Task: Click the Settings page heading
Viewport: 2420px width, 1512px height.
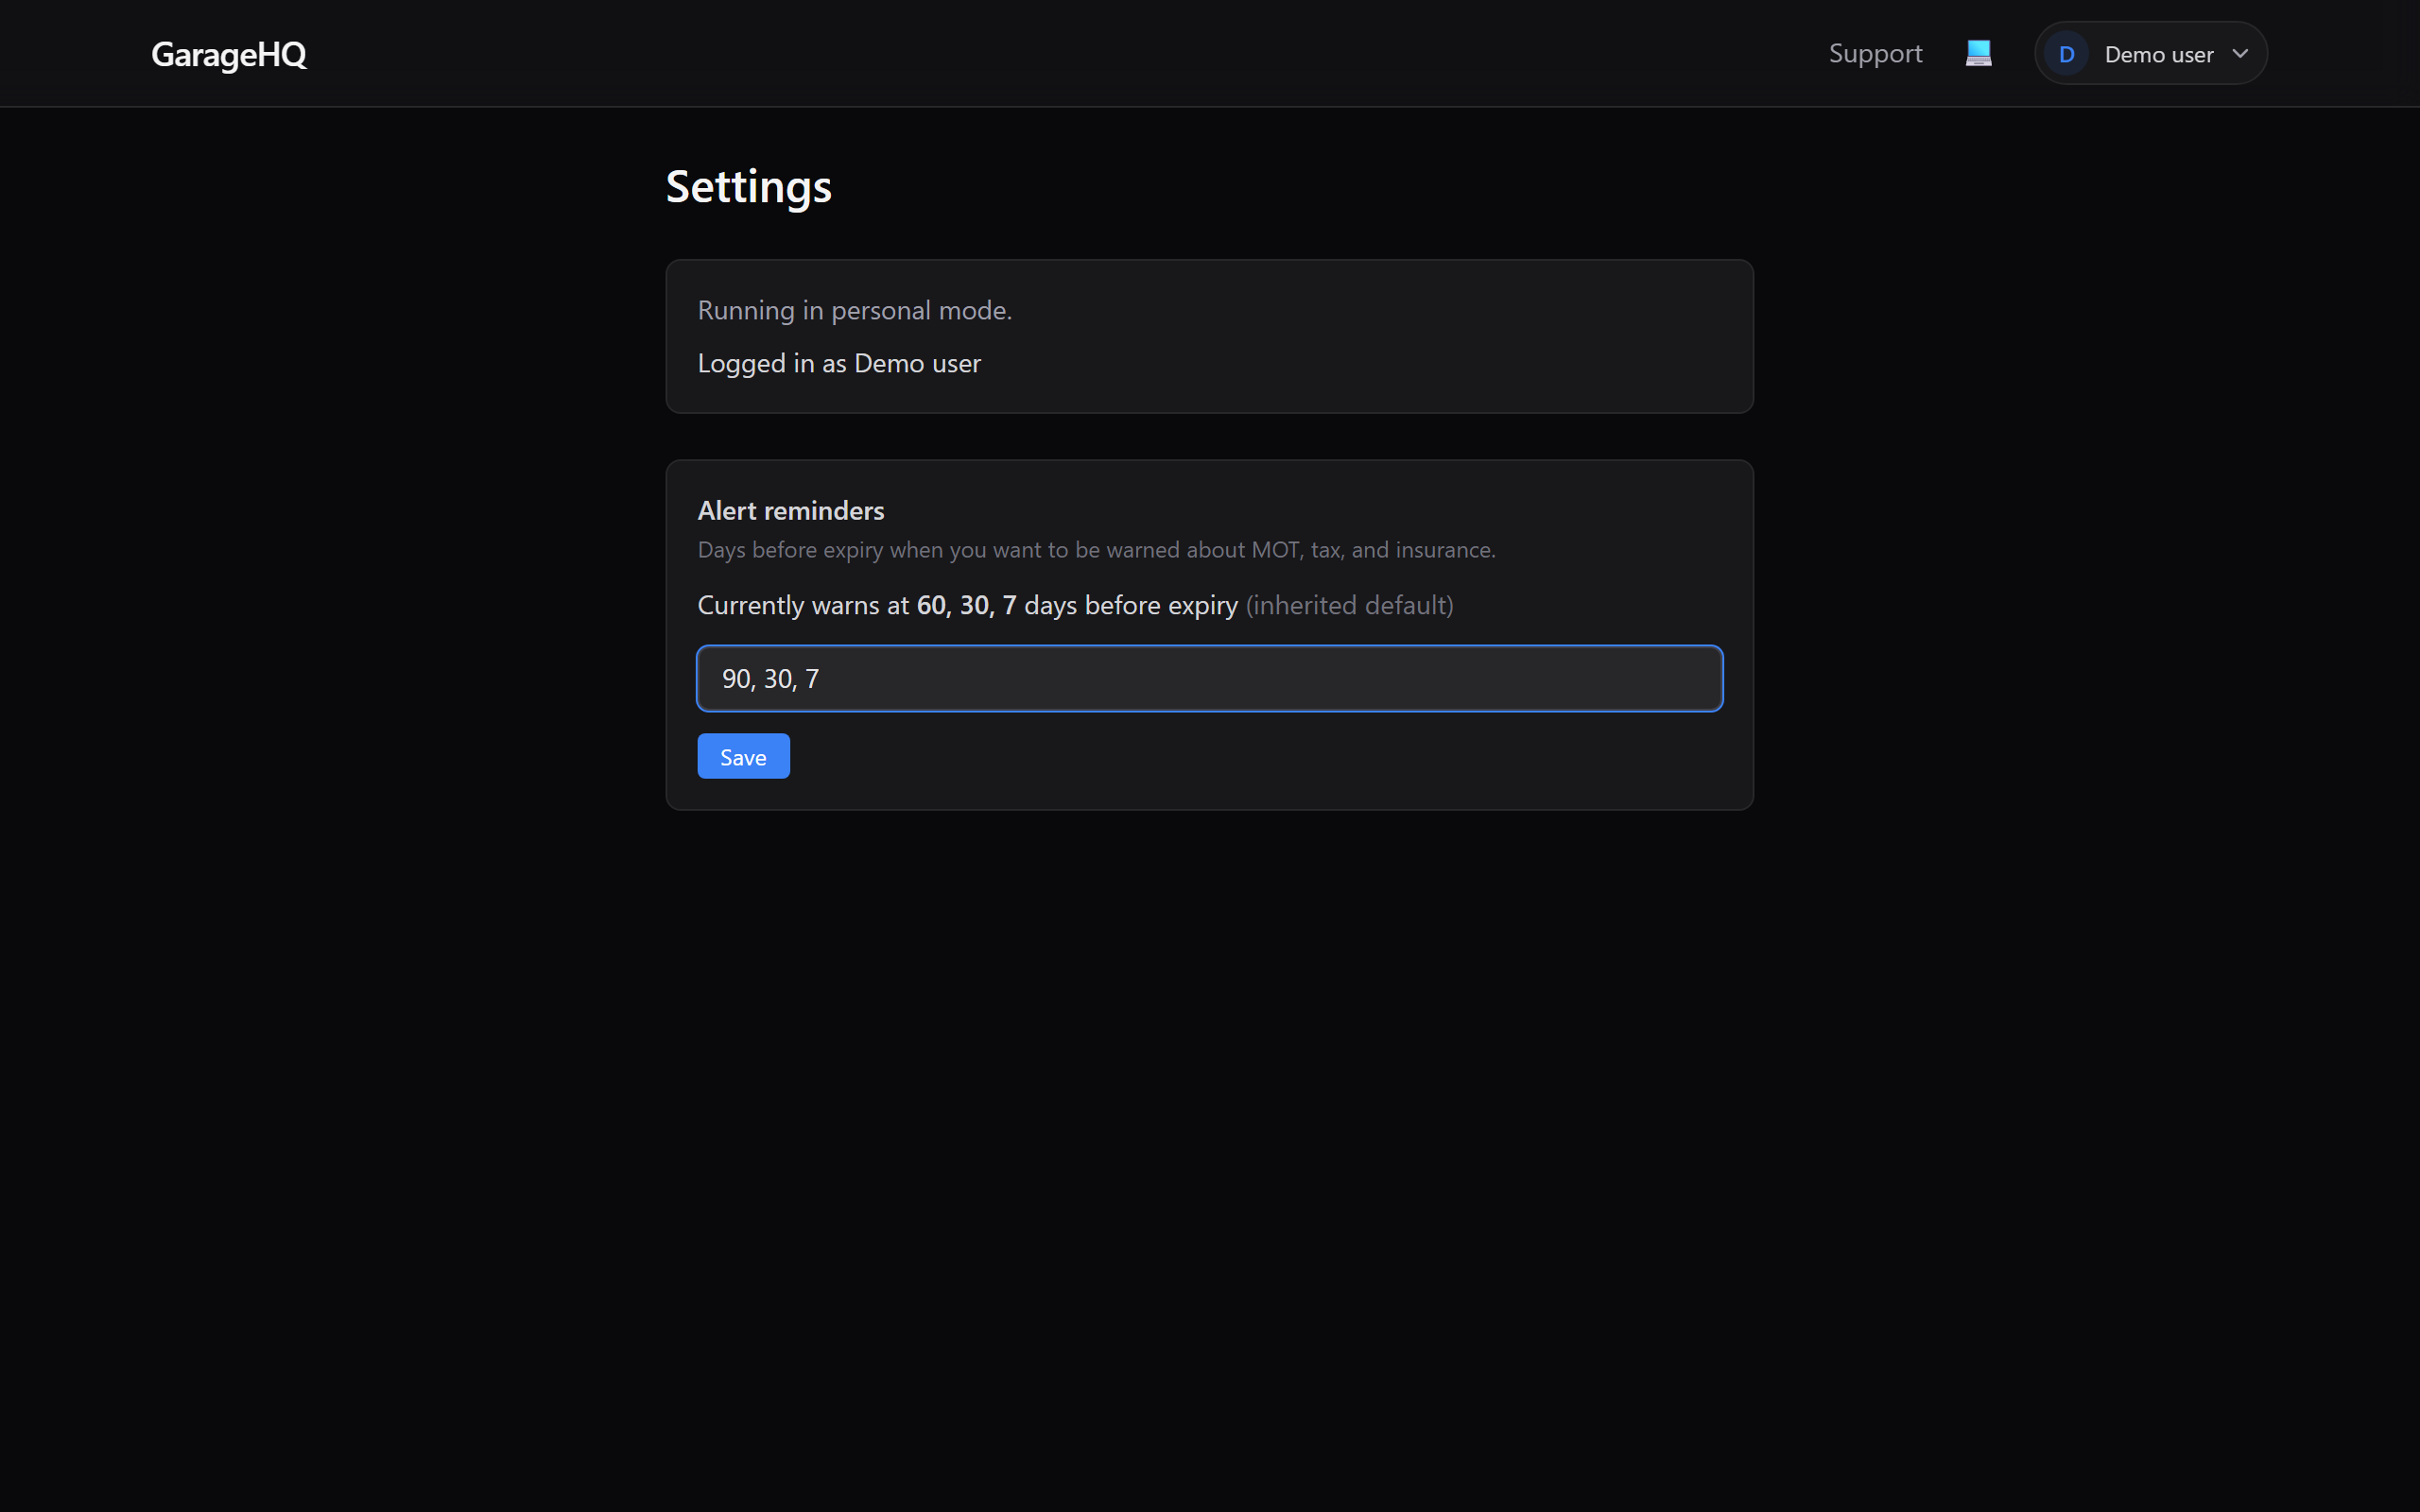Action: click(x=748, y=186)
